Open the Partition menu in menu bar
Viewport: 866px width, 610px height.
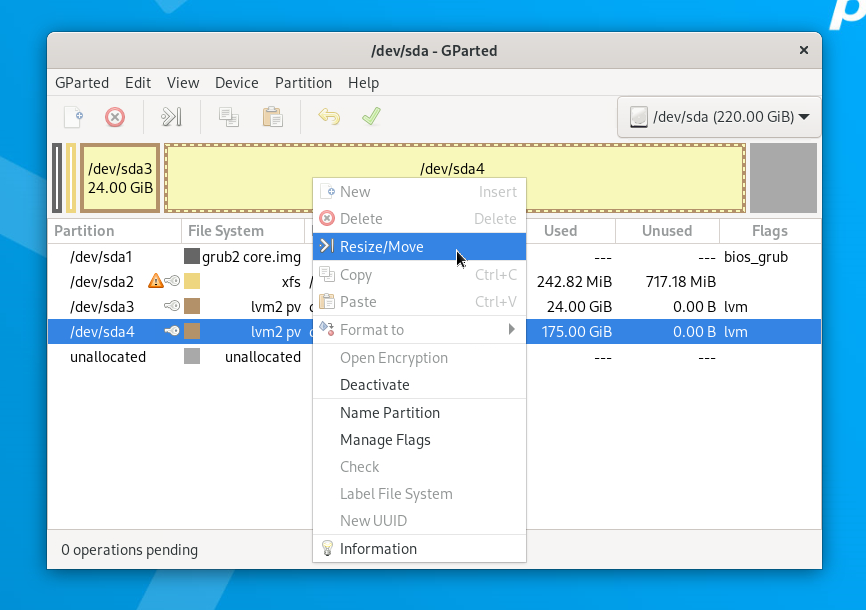coord(303,83)
